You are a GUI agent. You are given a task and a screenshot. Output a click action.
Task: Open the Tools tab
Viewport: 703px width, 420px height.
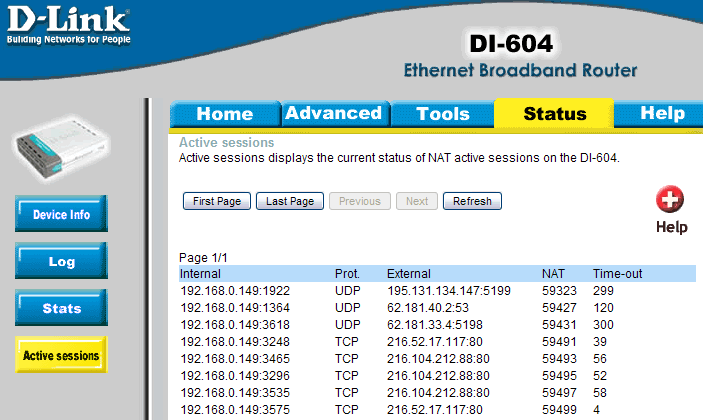[443, 114]
